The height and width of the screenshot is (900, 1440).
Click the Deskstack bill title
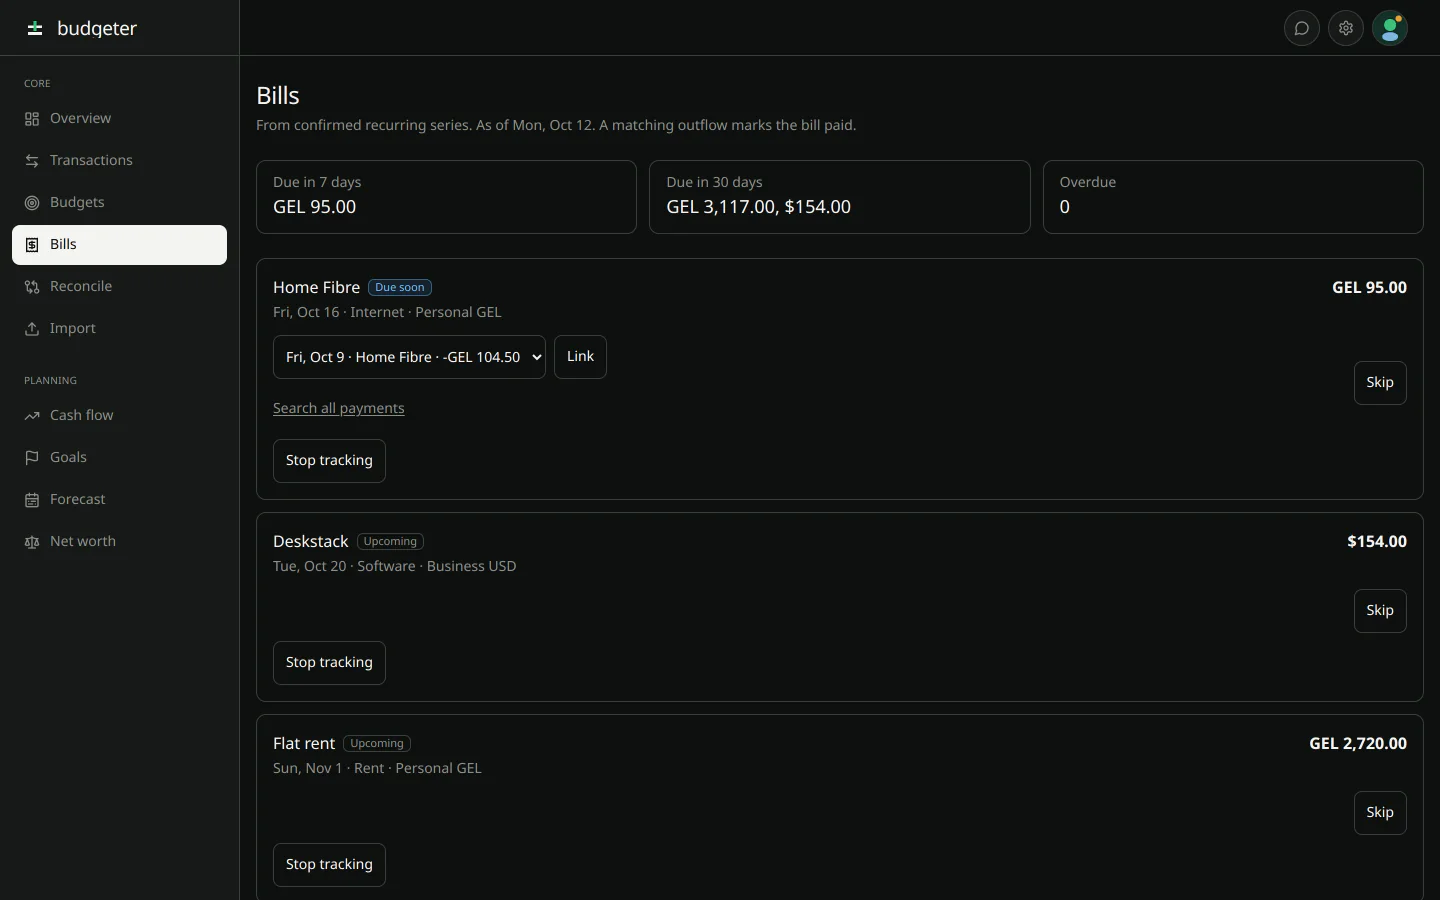click(311, 541)
